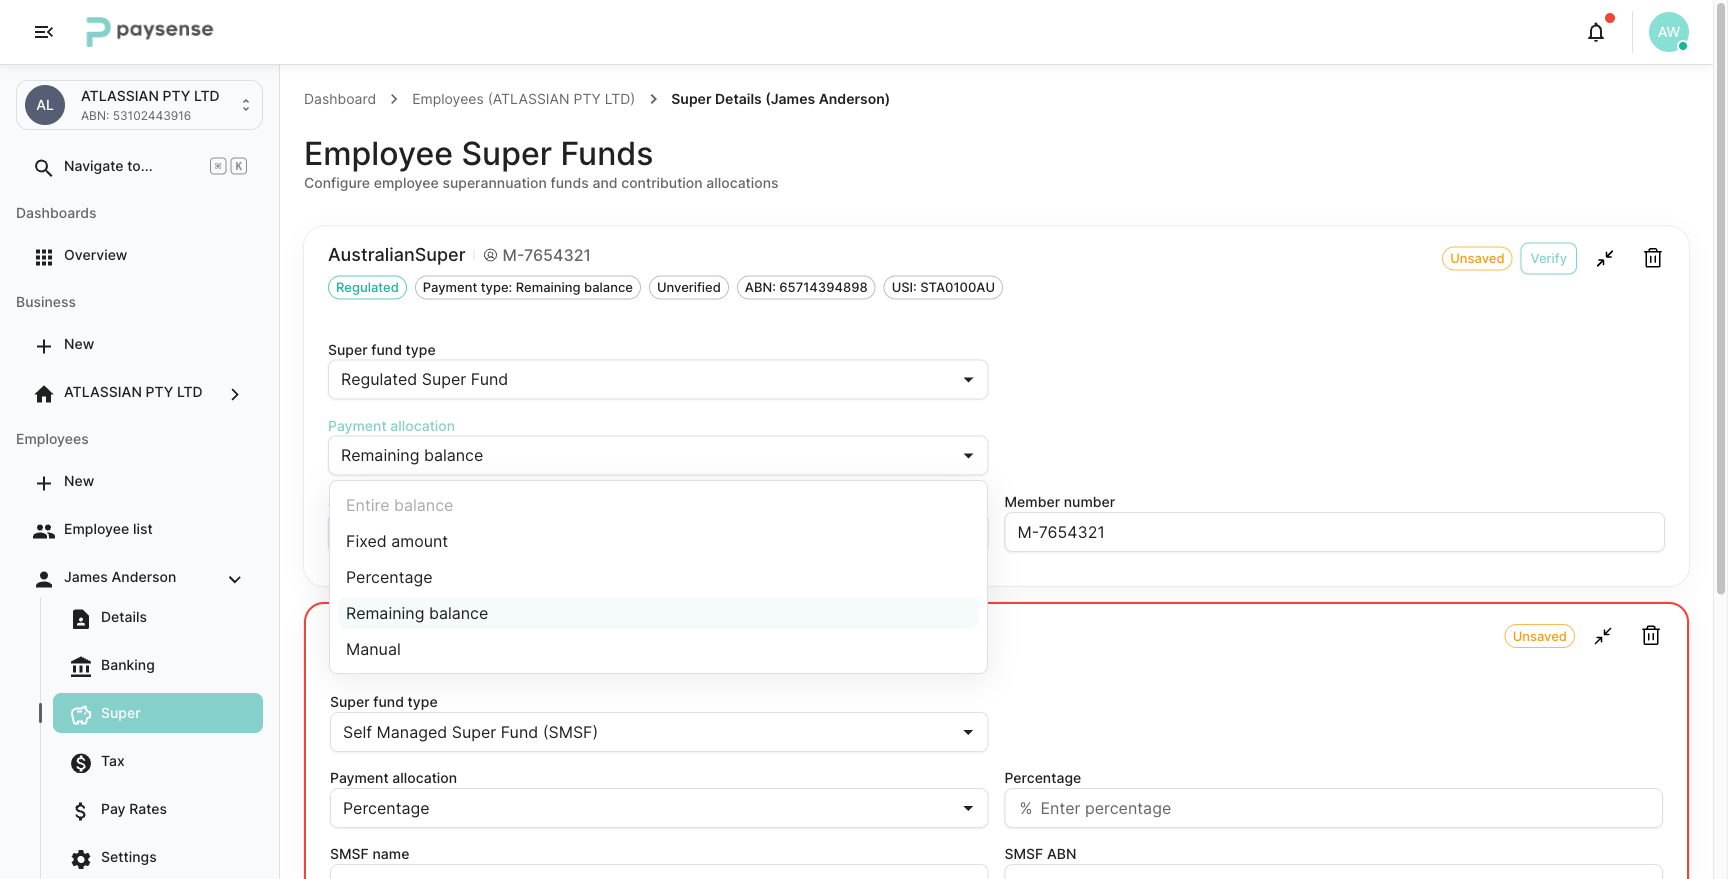Click the Tax dollar-circle icon
Viewport: 1728px width, 879px height.
coord(81,763)
